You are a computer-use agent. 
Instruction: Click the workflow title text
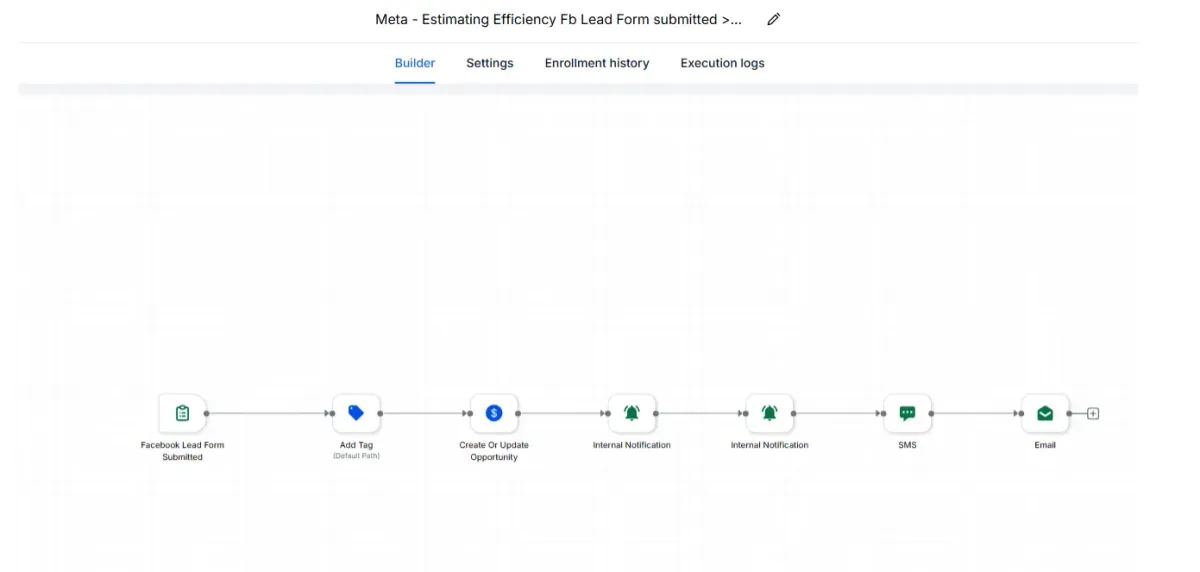coord(559,19)
